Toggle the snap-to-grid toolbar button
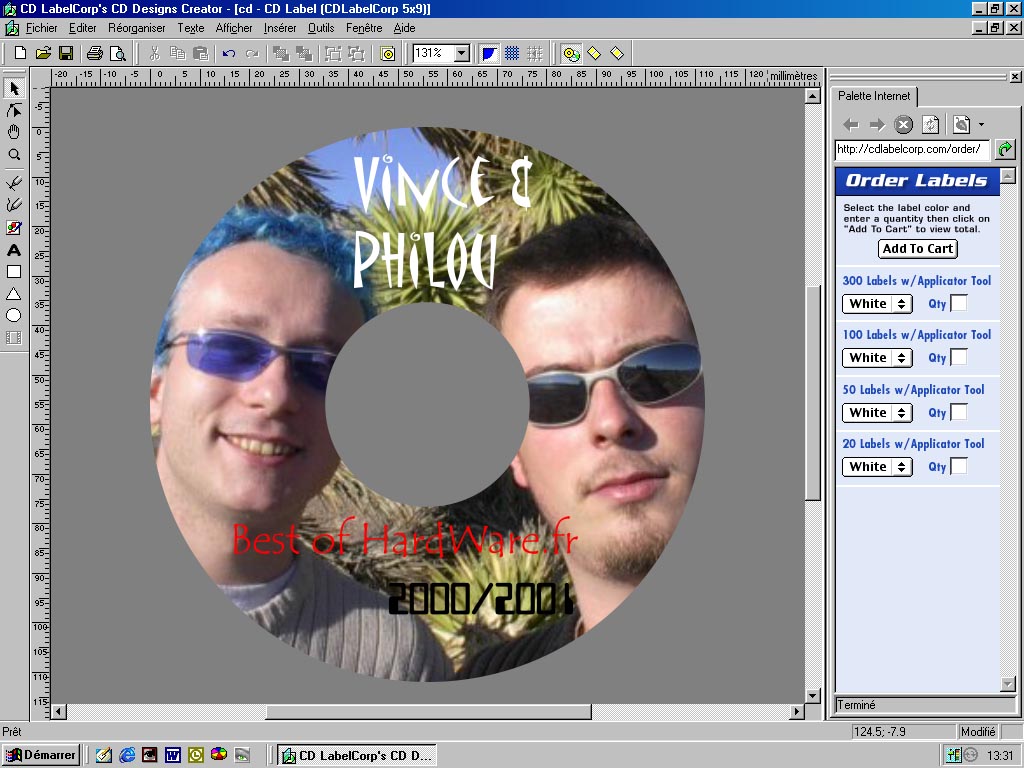This screenshot has height=768, width=1024. [x=535, y=54]
